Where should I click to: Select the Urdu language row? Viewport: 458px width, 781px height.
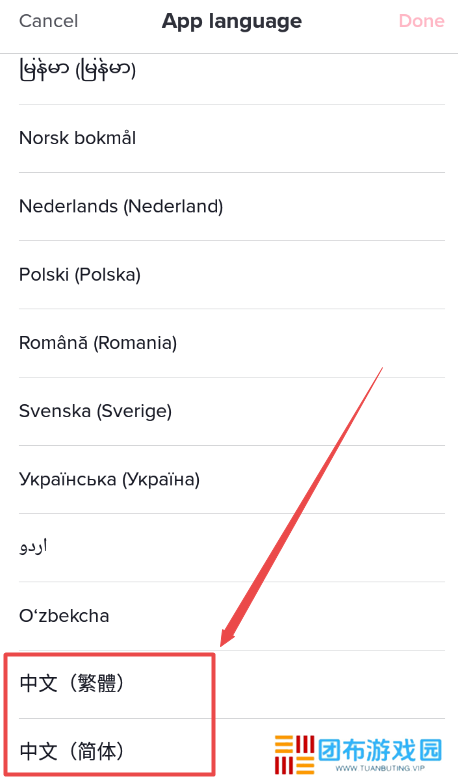[231, 547]
